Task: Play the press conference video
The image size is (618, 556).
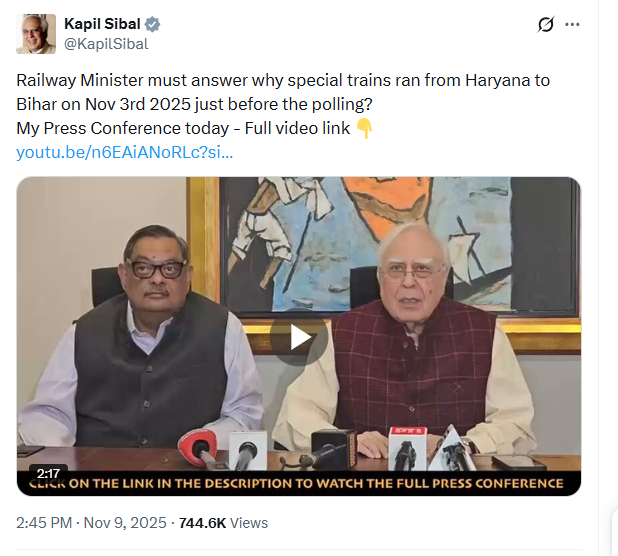Action: (298, 337)
